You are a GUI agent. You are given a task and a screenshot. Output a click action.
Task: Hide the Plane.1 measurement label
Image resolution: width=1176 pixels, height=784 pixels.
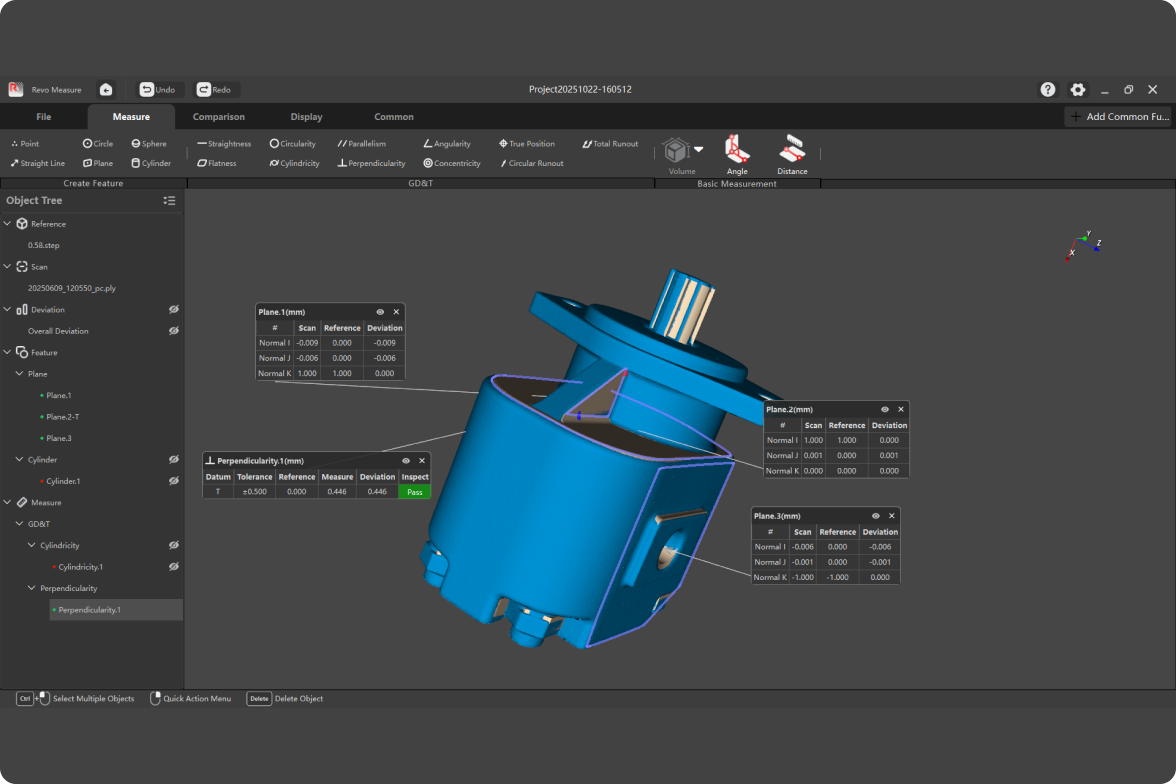pos(380,312)
